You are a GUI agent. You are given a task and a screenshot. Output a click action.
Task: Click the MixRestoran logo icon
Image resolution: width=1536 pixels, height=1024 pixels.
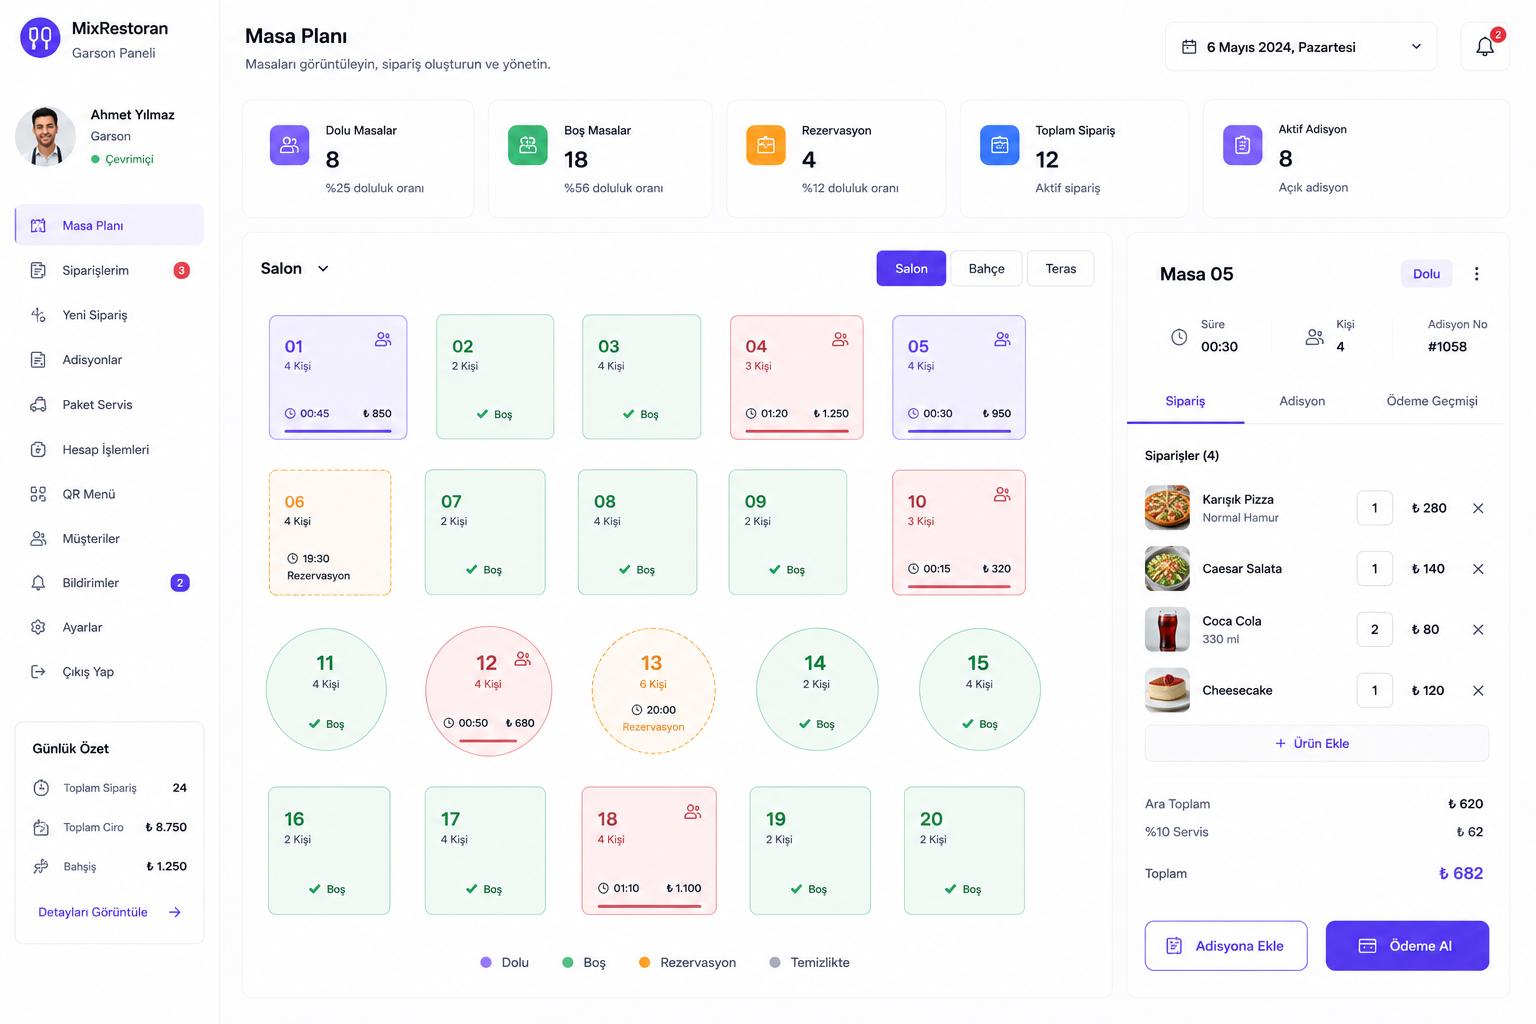coord(40,38)
